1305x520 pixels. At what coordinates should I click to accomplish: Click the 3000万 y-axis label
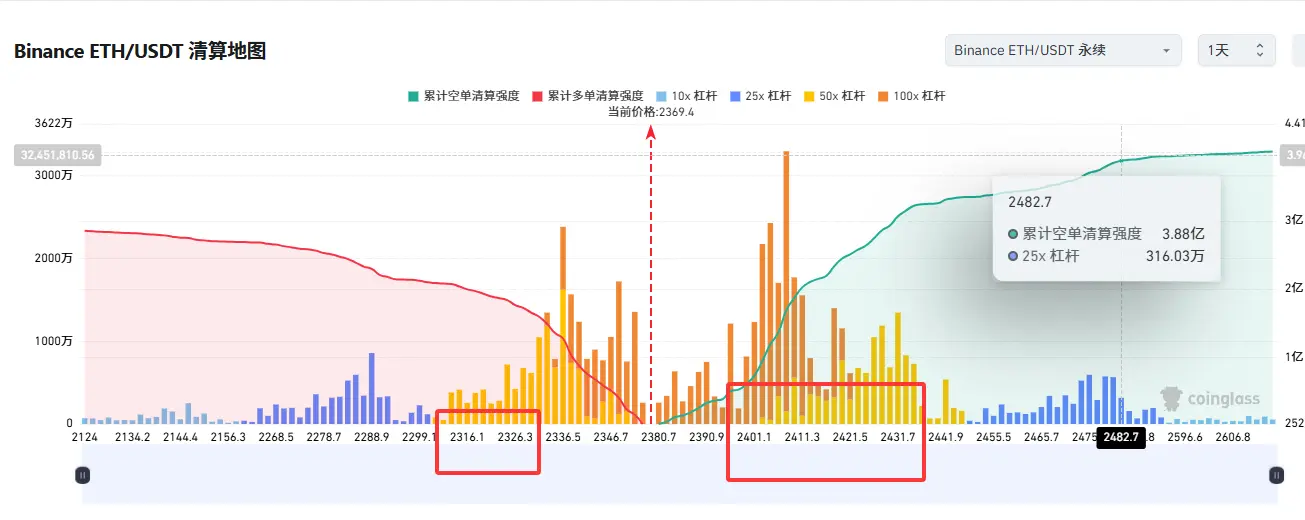click(x=52, y=175)
